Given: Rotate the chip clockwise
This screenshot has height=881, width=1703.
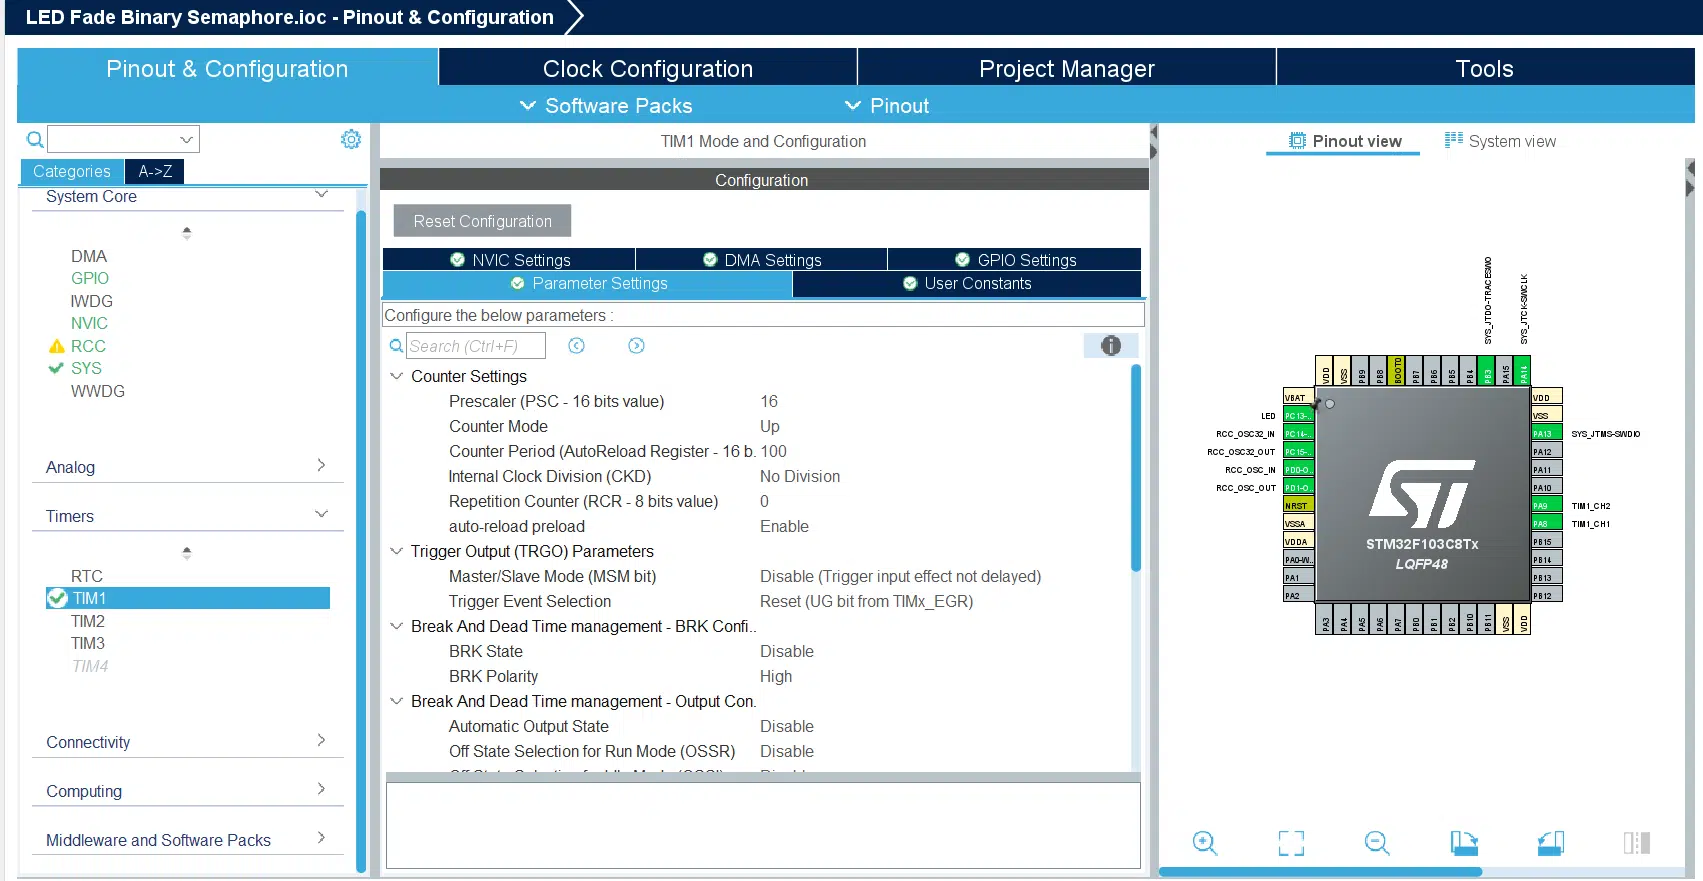Looking at the screenshot, I should pos(1464,843).
